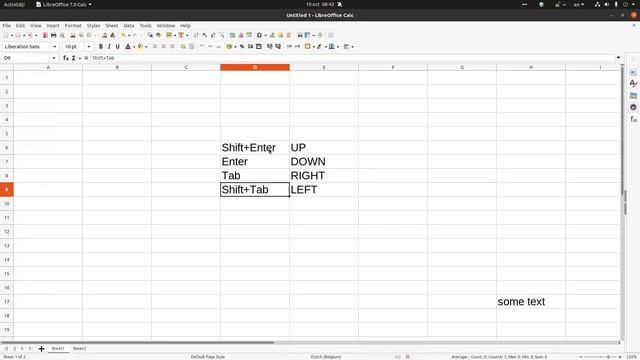Format cell as currency
Viewport: 640px width, 360px height.
point(229,47)
